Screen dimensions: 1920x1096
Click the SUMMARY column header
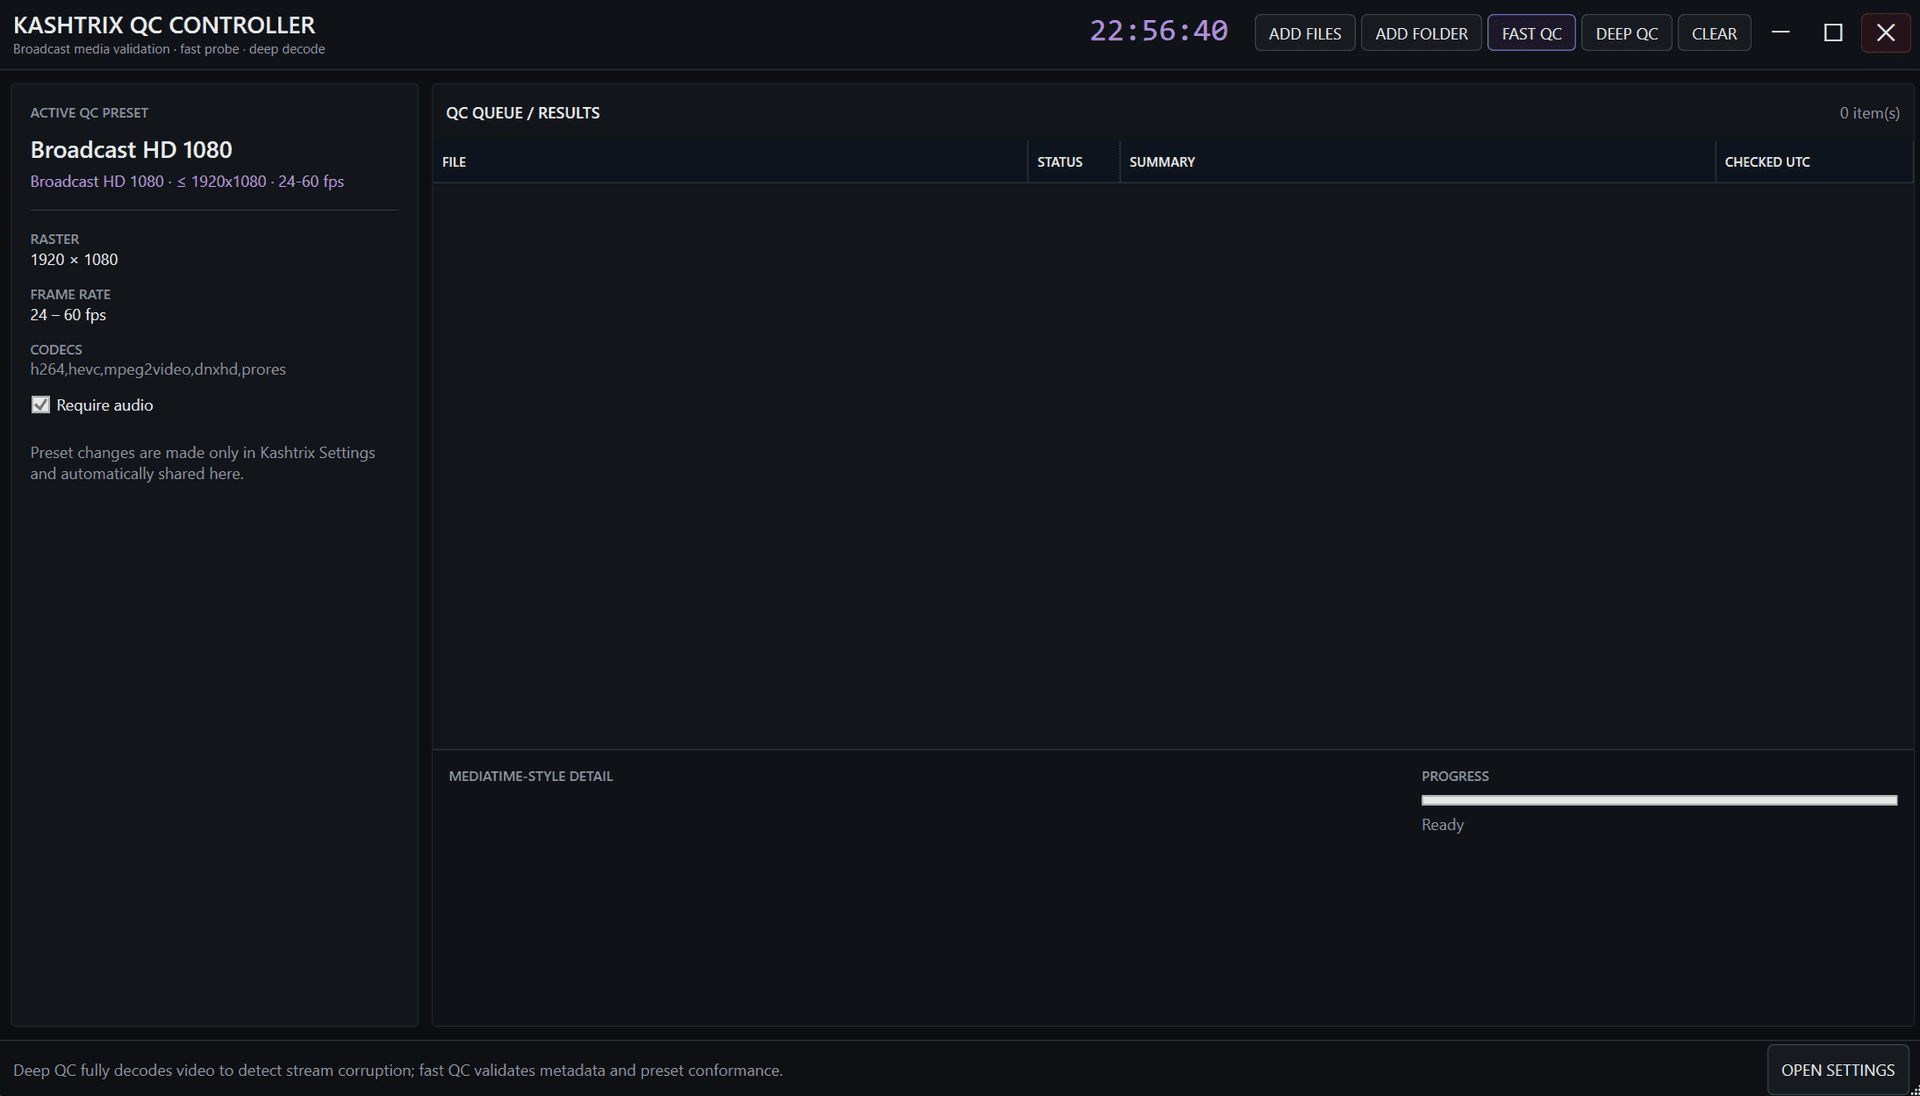1417,162
